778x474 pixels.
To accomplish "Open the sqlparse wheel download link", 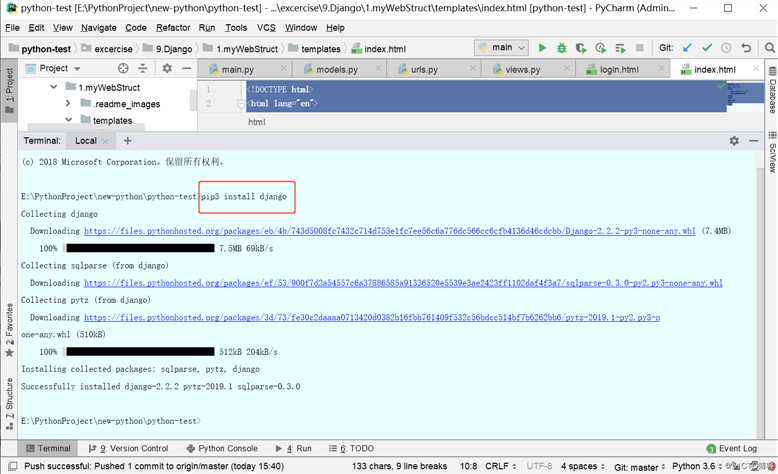I will click(x=403, y=282).
